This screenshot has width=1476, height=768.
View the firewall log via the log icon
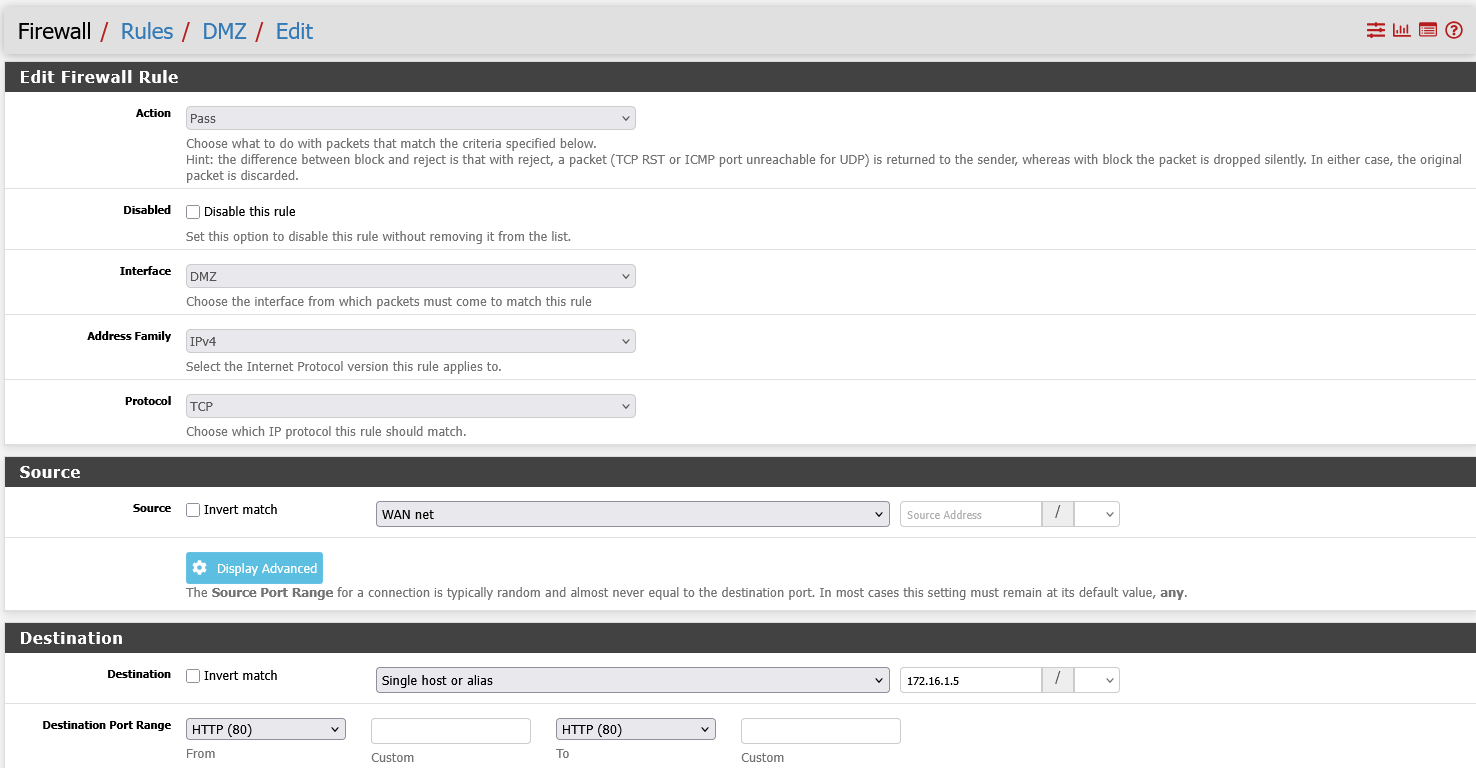point(1427,30)
